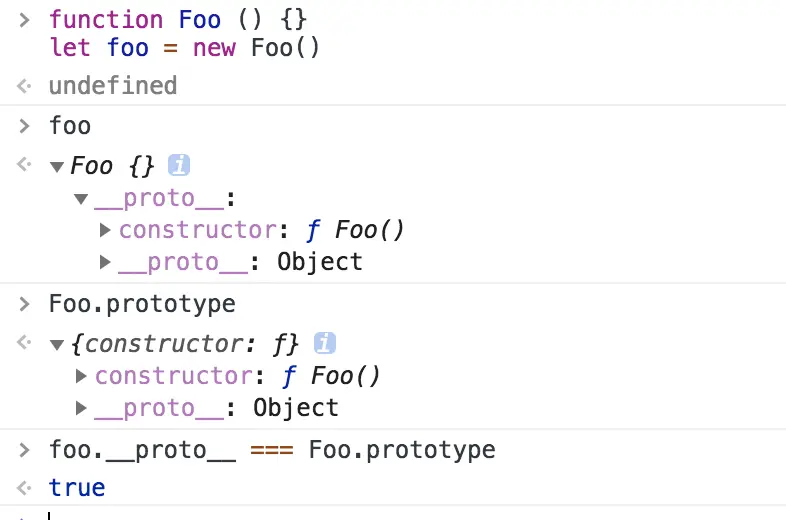Expand __proto__: Object under foo
Image resolution: width=786 pixels, height=520 pixels.
point(106,263)
